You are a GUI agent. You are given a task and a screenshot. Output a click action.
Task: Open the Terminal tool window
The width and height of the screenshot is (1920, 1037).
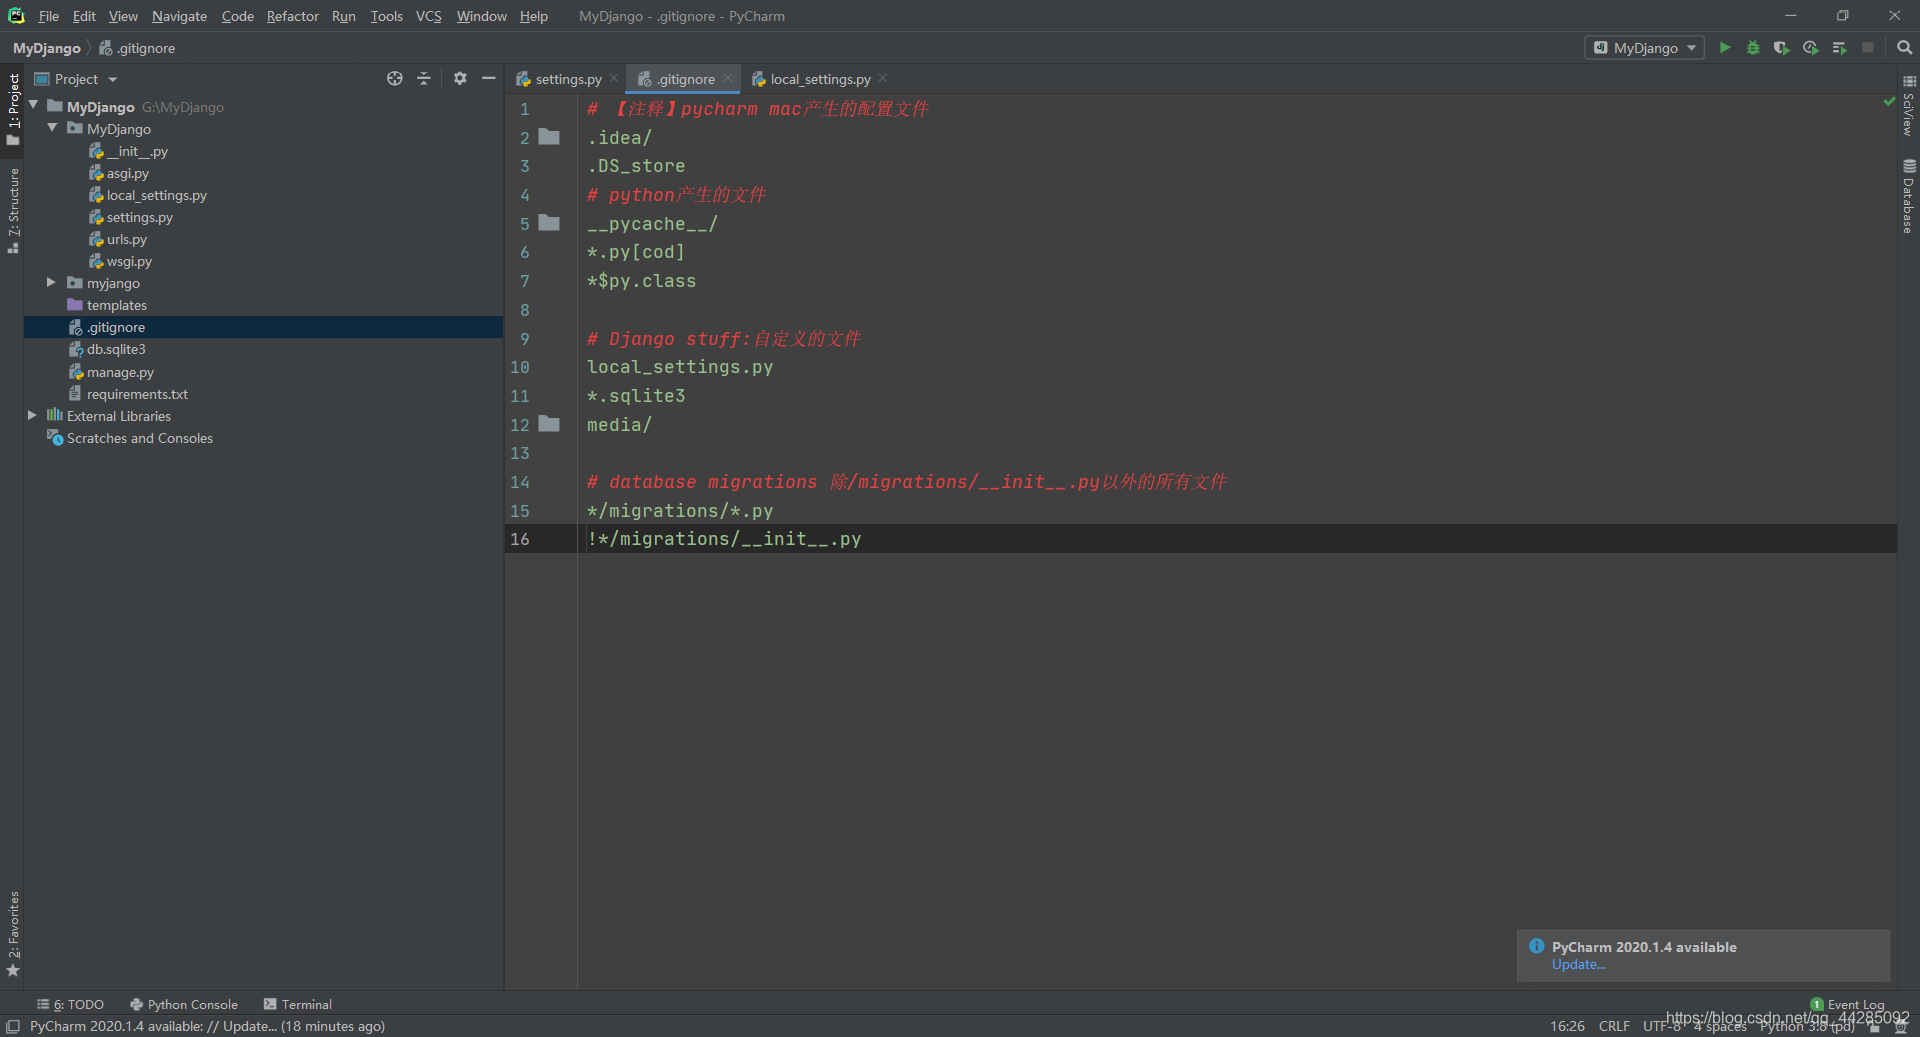297,1004
